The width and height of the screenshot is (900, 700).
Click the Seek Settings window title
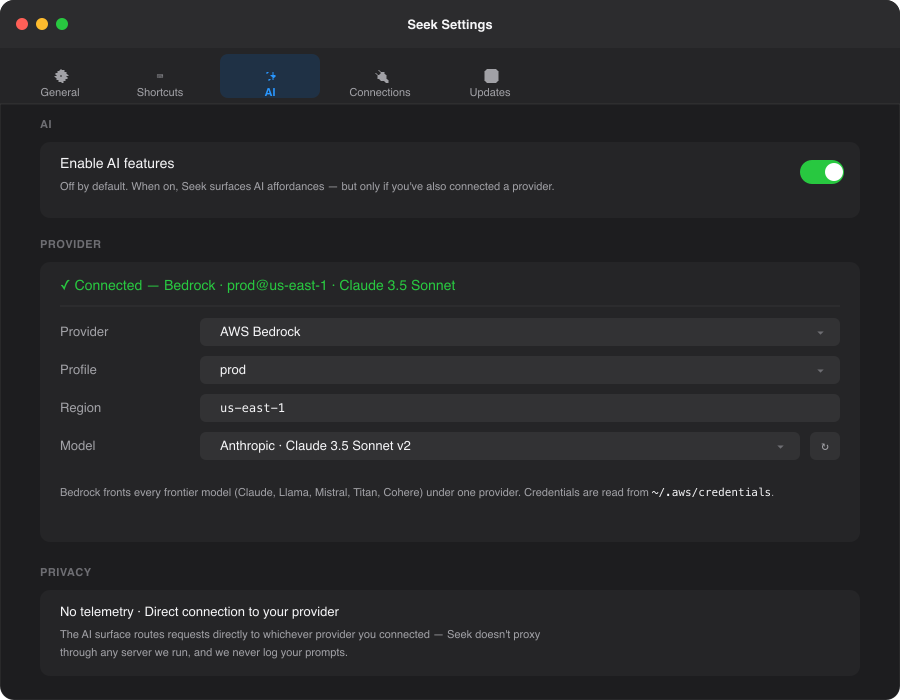click(x=449, y=25)
